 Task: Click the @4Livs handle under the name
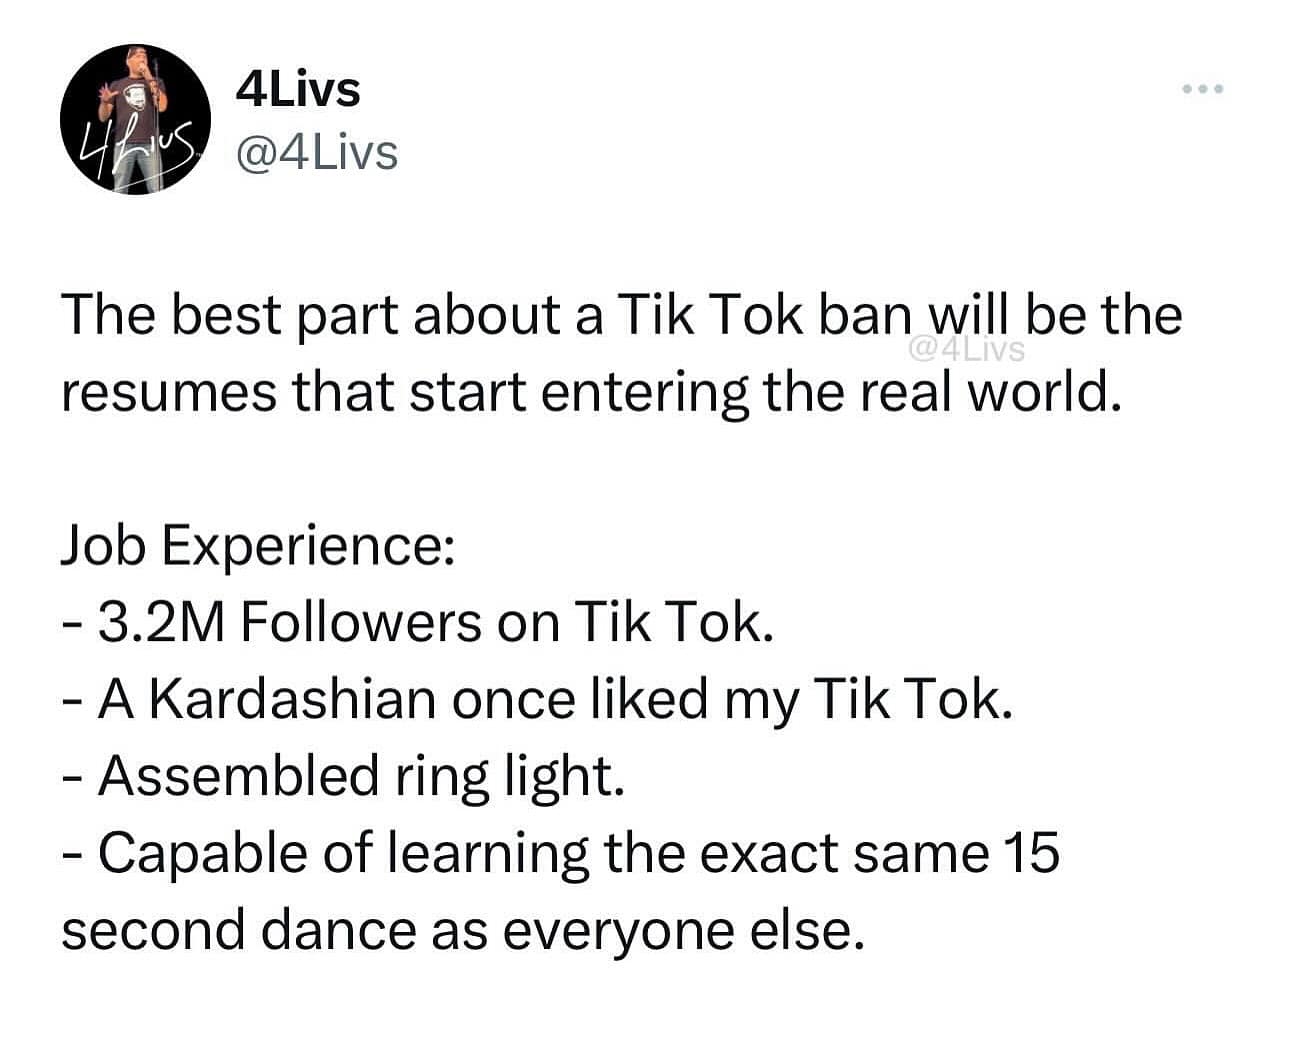[316, 153]
